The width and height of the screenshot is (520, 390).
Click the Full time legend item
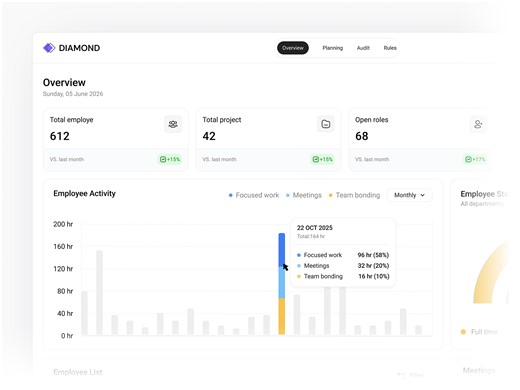point(479,332)
